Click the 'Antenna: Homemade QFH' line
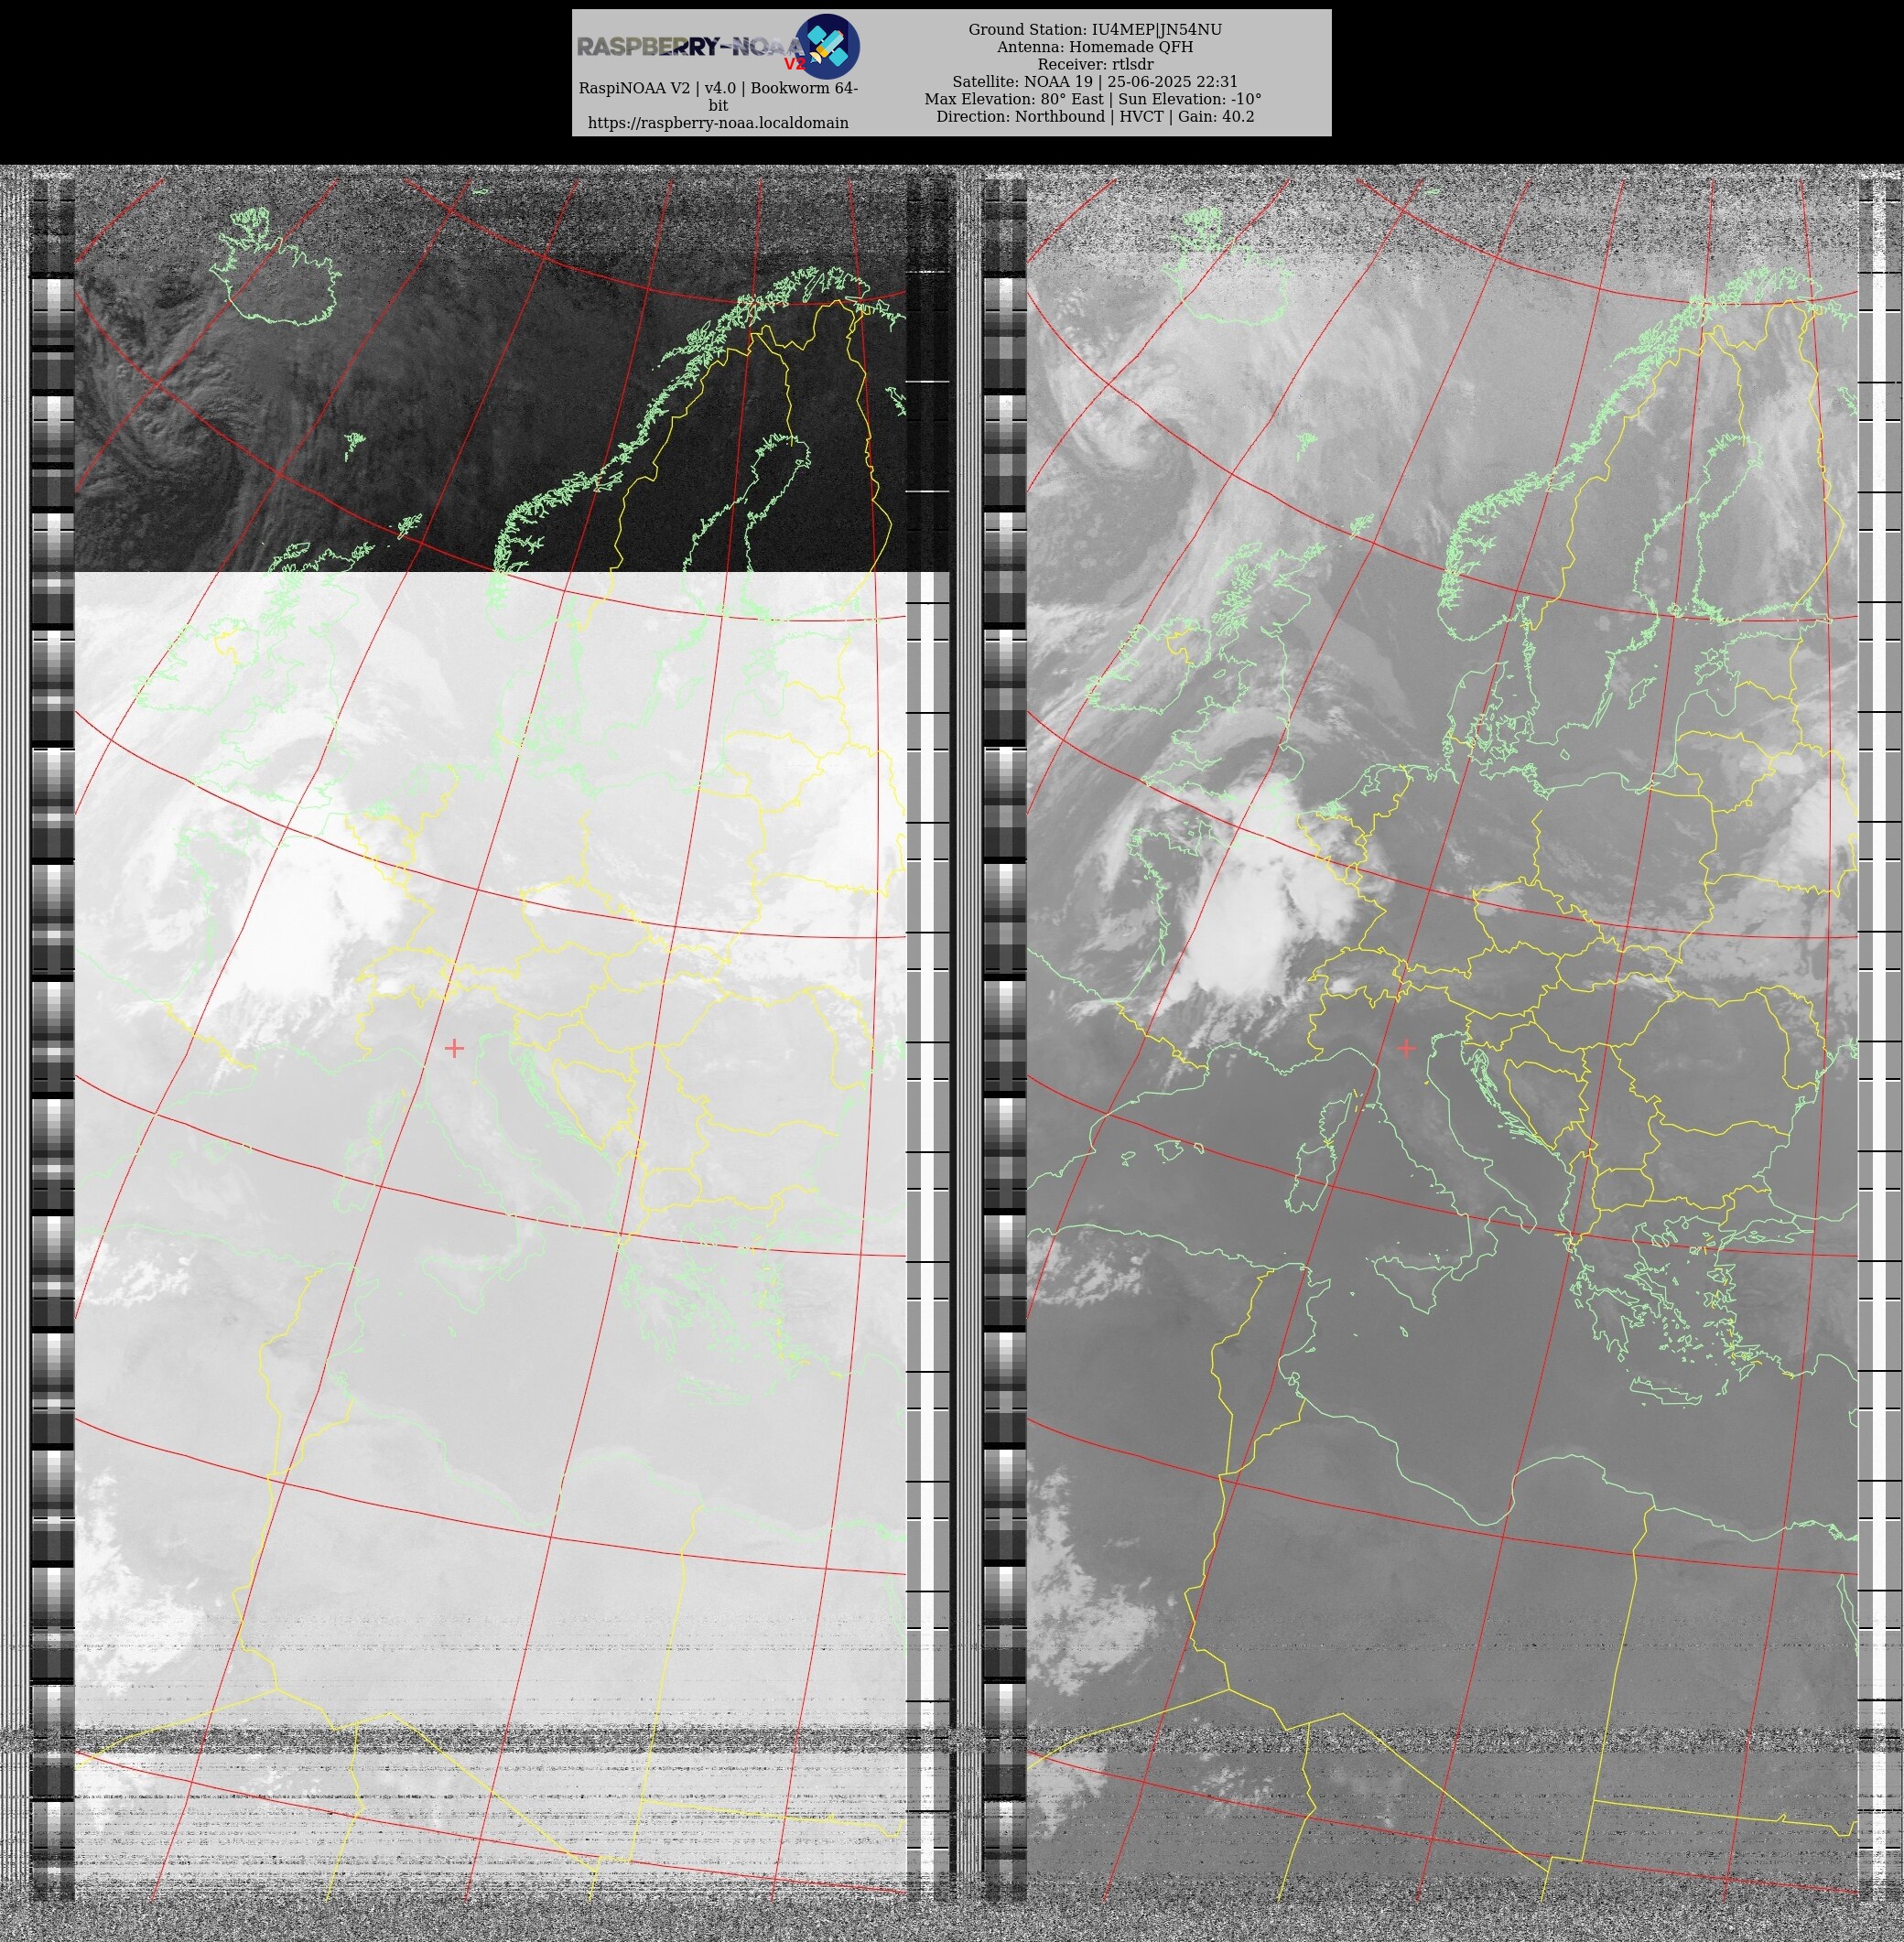Image resolution: width=1904 pixels, height=1942 pixels. pyautogui.click(x=1094, y=47)
